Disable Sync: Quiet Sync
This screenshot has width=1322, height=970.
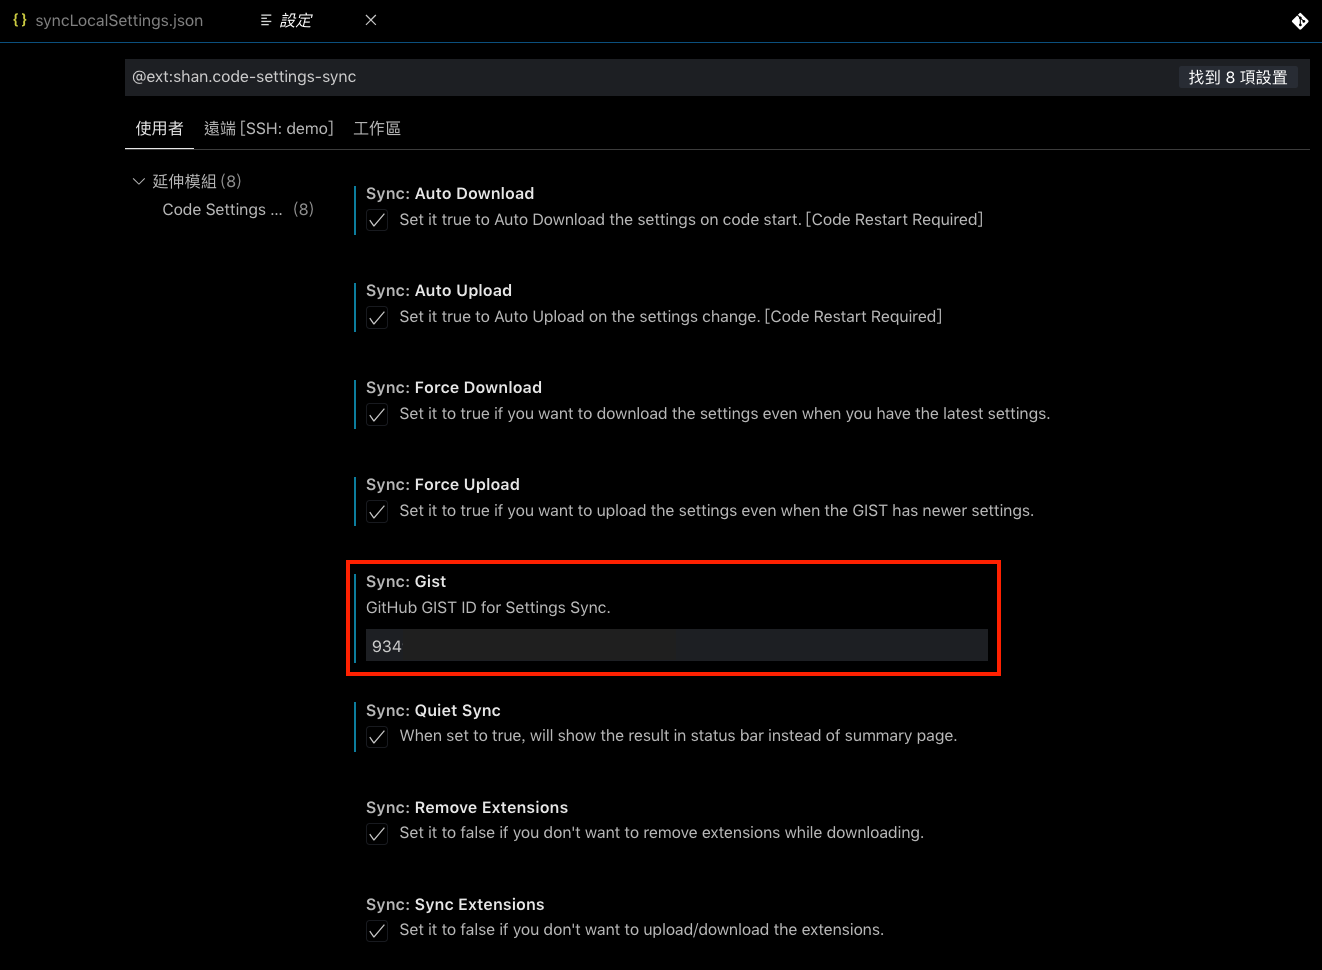pyautogui.click(x=377, y=737)
